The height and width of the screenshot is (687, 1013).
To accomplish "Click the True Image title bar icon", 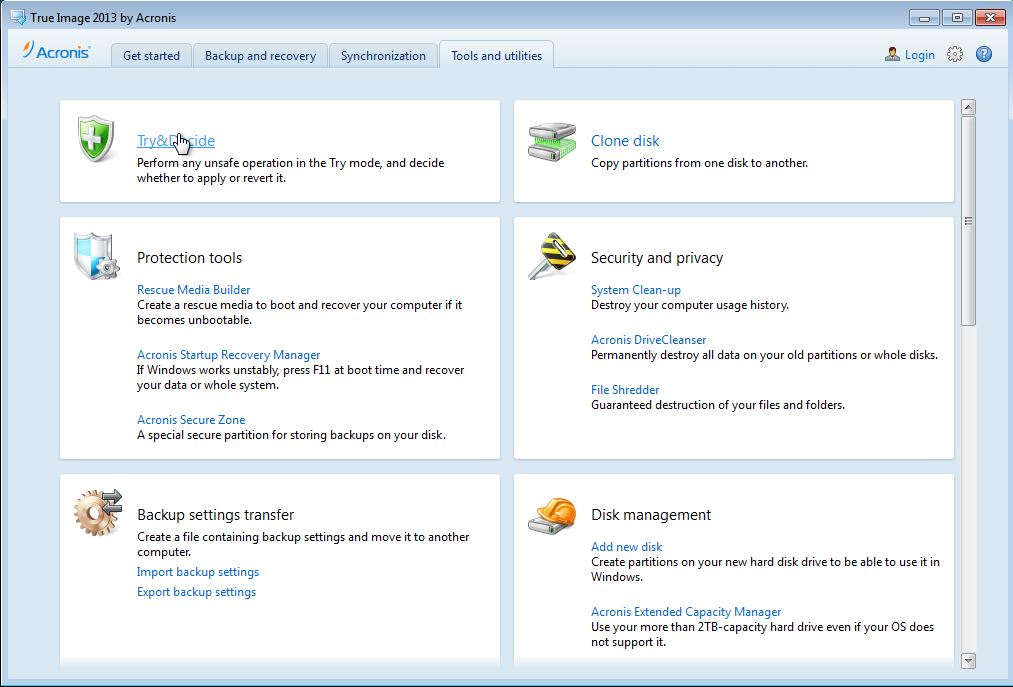I will tap(18, 17).
